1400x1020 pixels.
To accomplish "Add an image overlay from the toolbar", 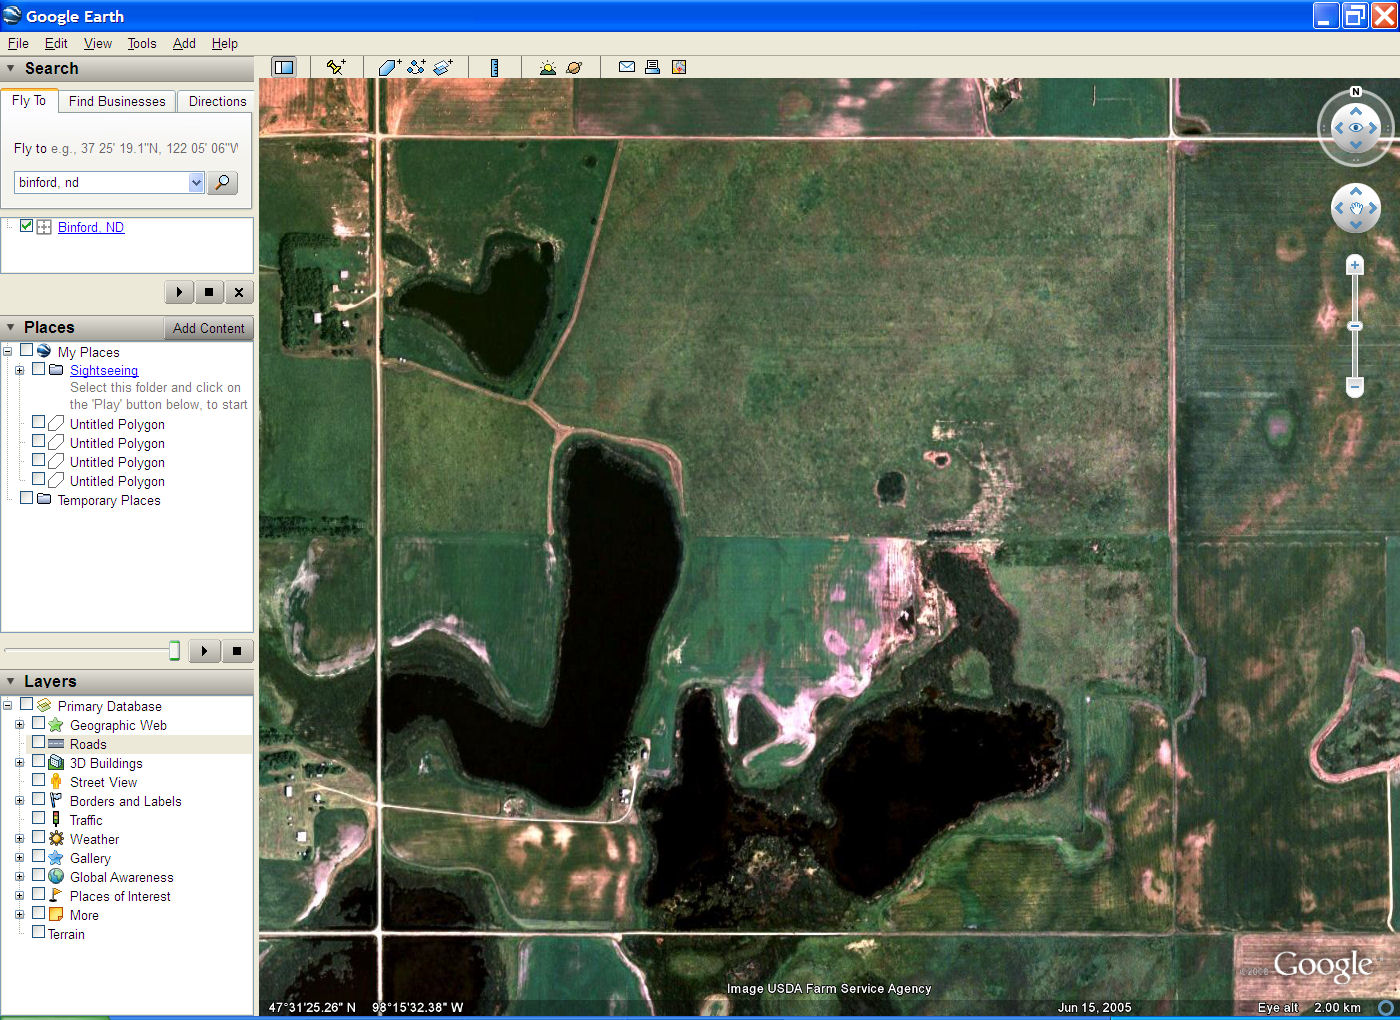I will click(x=444, y=67).
